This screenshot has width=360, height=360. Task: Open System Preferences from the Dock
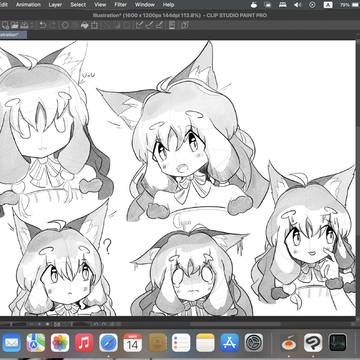(x=254, y=343)
